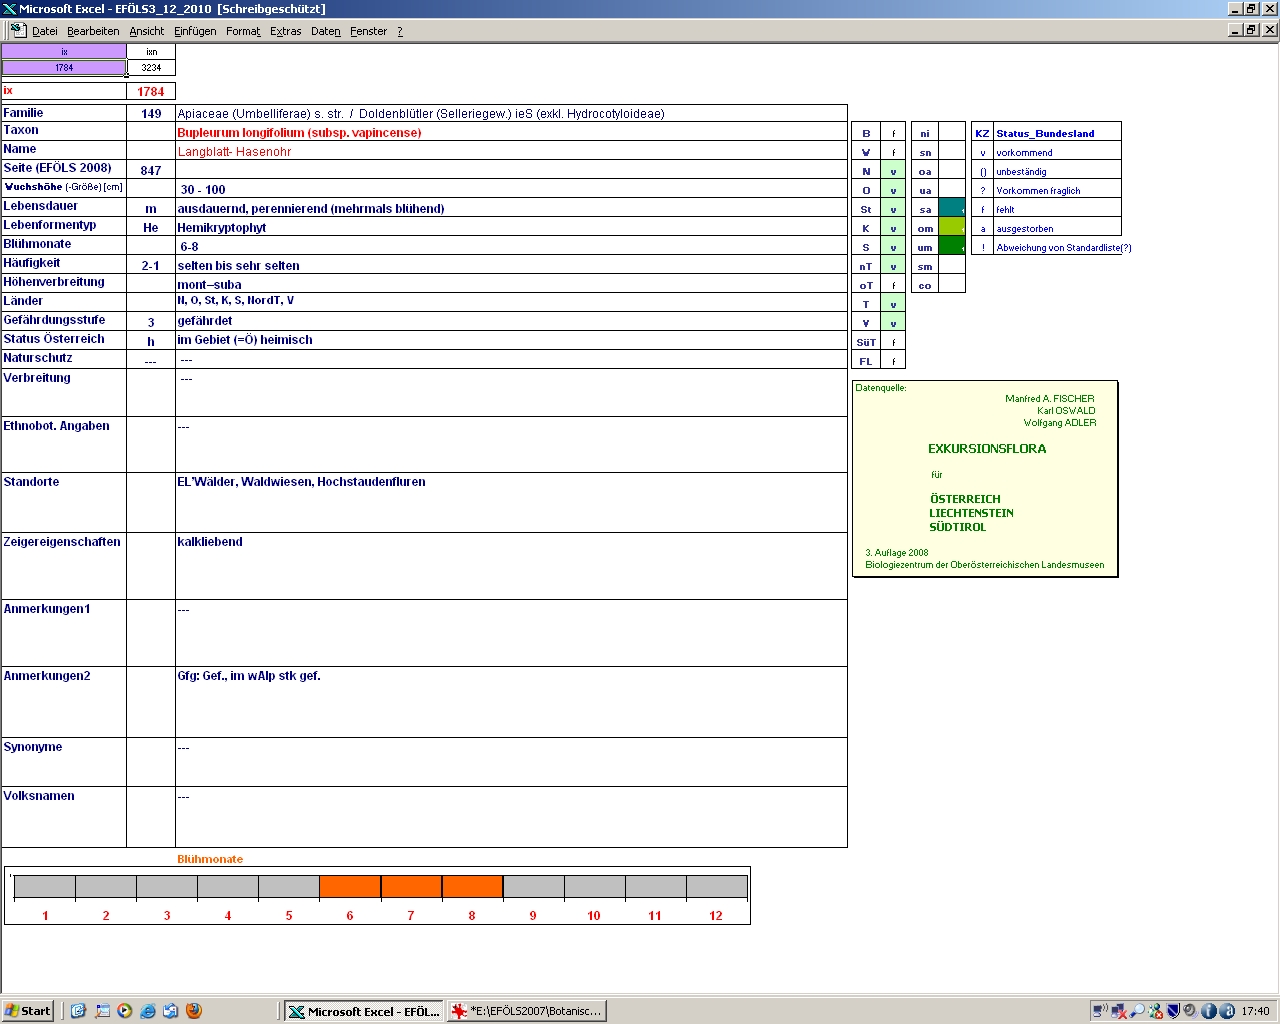The image size is (1280, 1024).
Task: Open the Datei menu
Action: 44,31
